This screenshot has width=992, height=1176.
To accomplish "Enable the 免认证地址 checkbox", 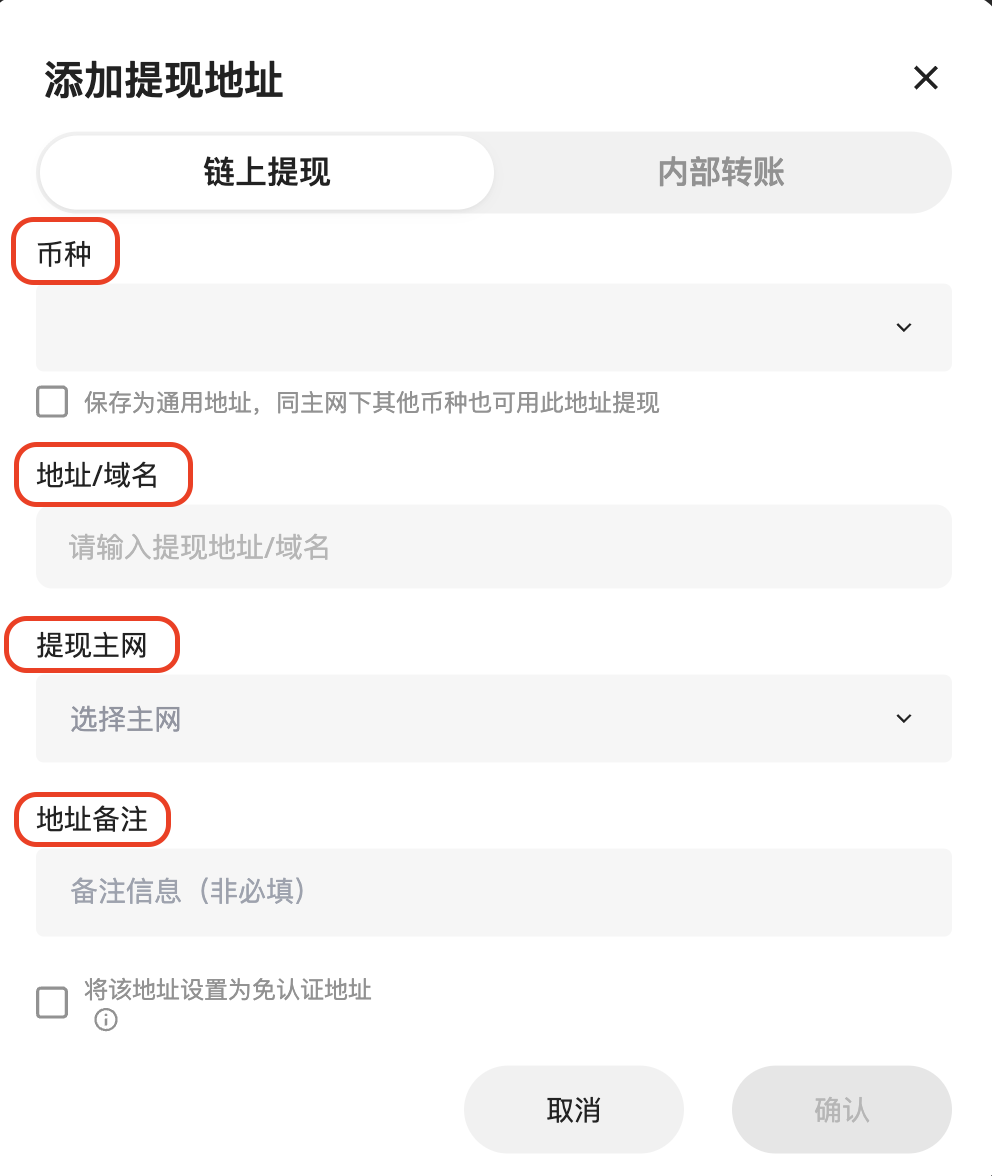I will (x=52, y=1002).
